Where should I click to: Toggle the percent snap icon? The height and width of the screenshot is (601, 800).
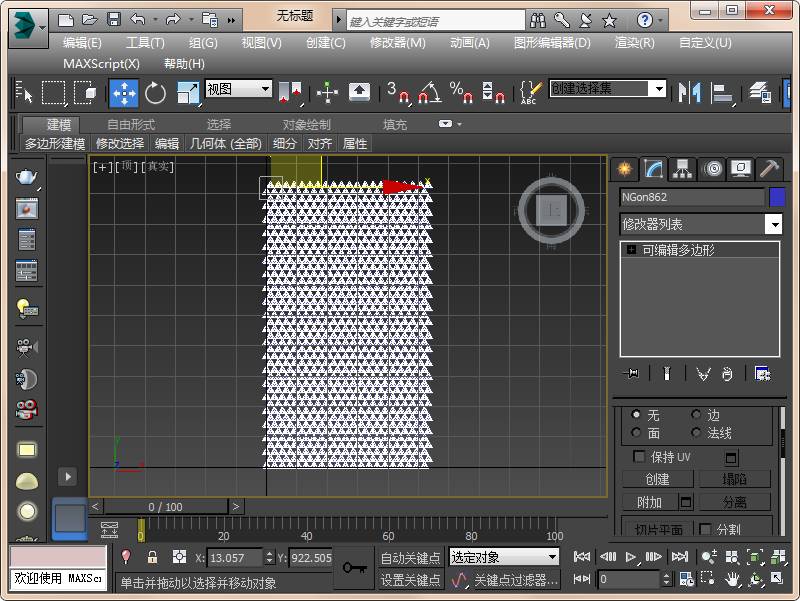tap(461, 93)
